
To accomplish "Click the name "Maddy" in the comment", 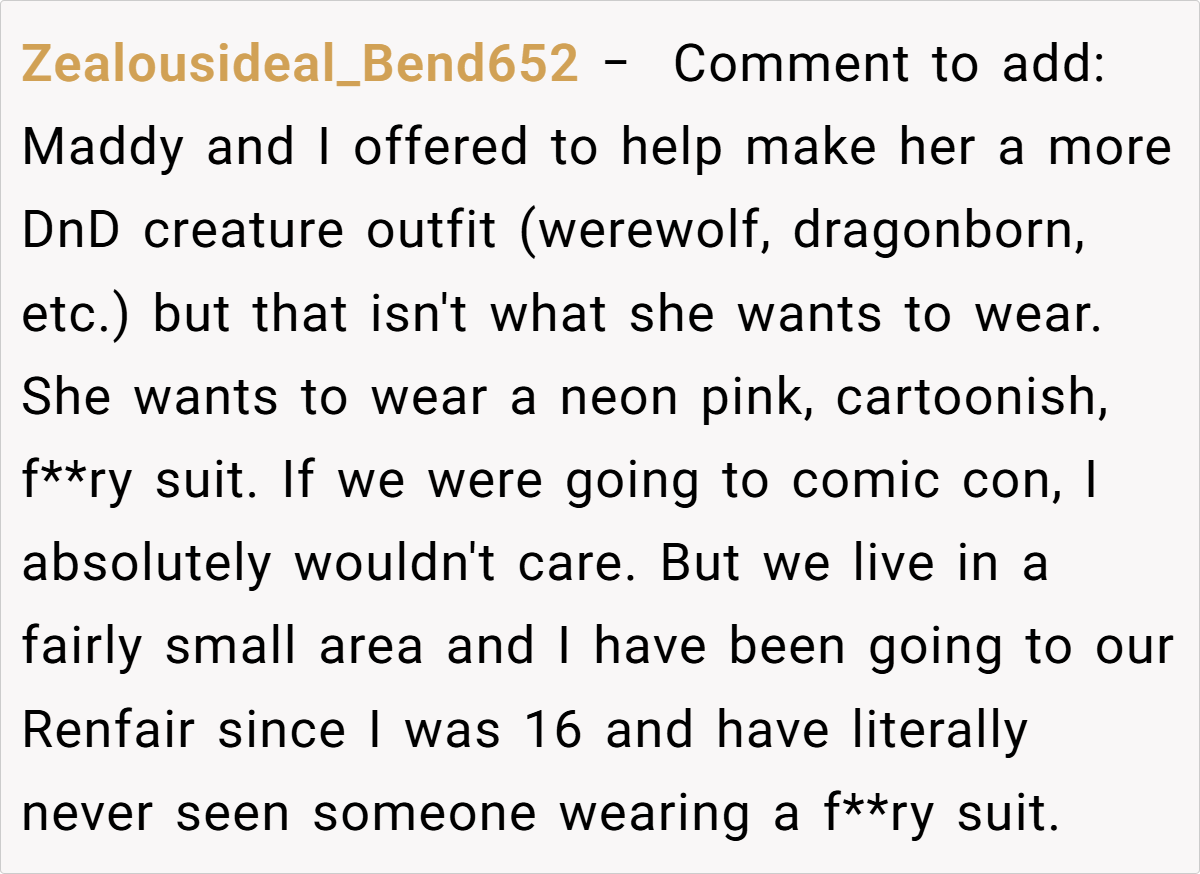I will 104,148.
